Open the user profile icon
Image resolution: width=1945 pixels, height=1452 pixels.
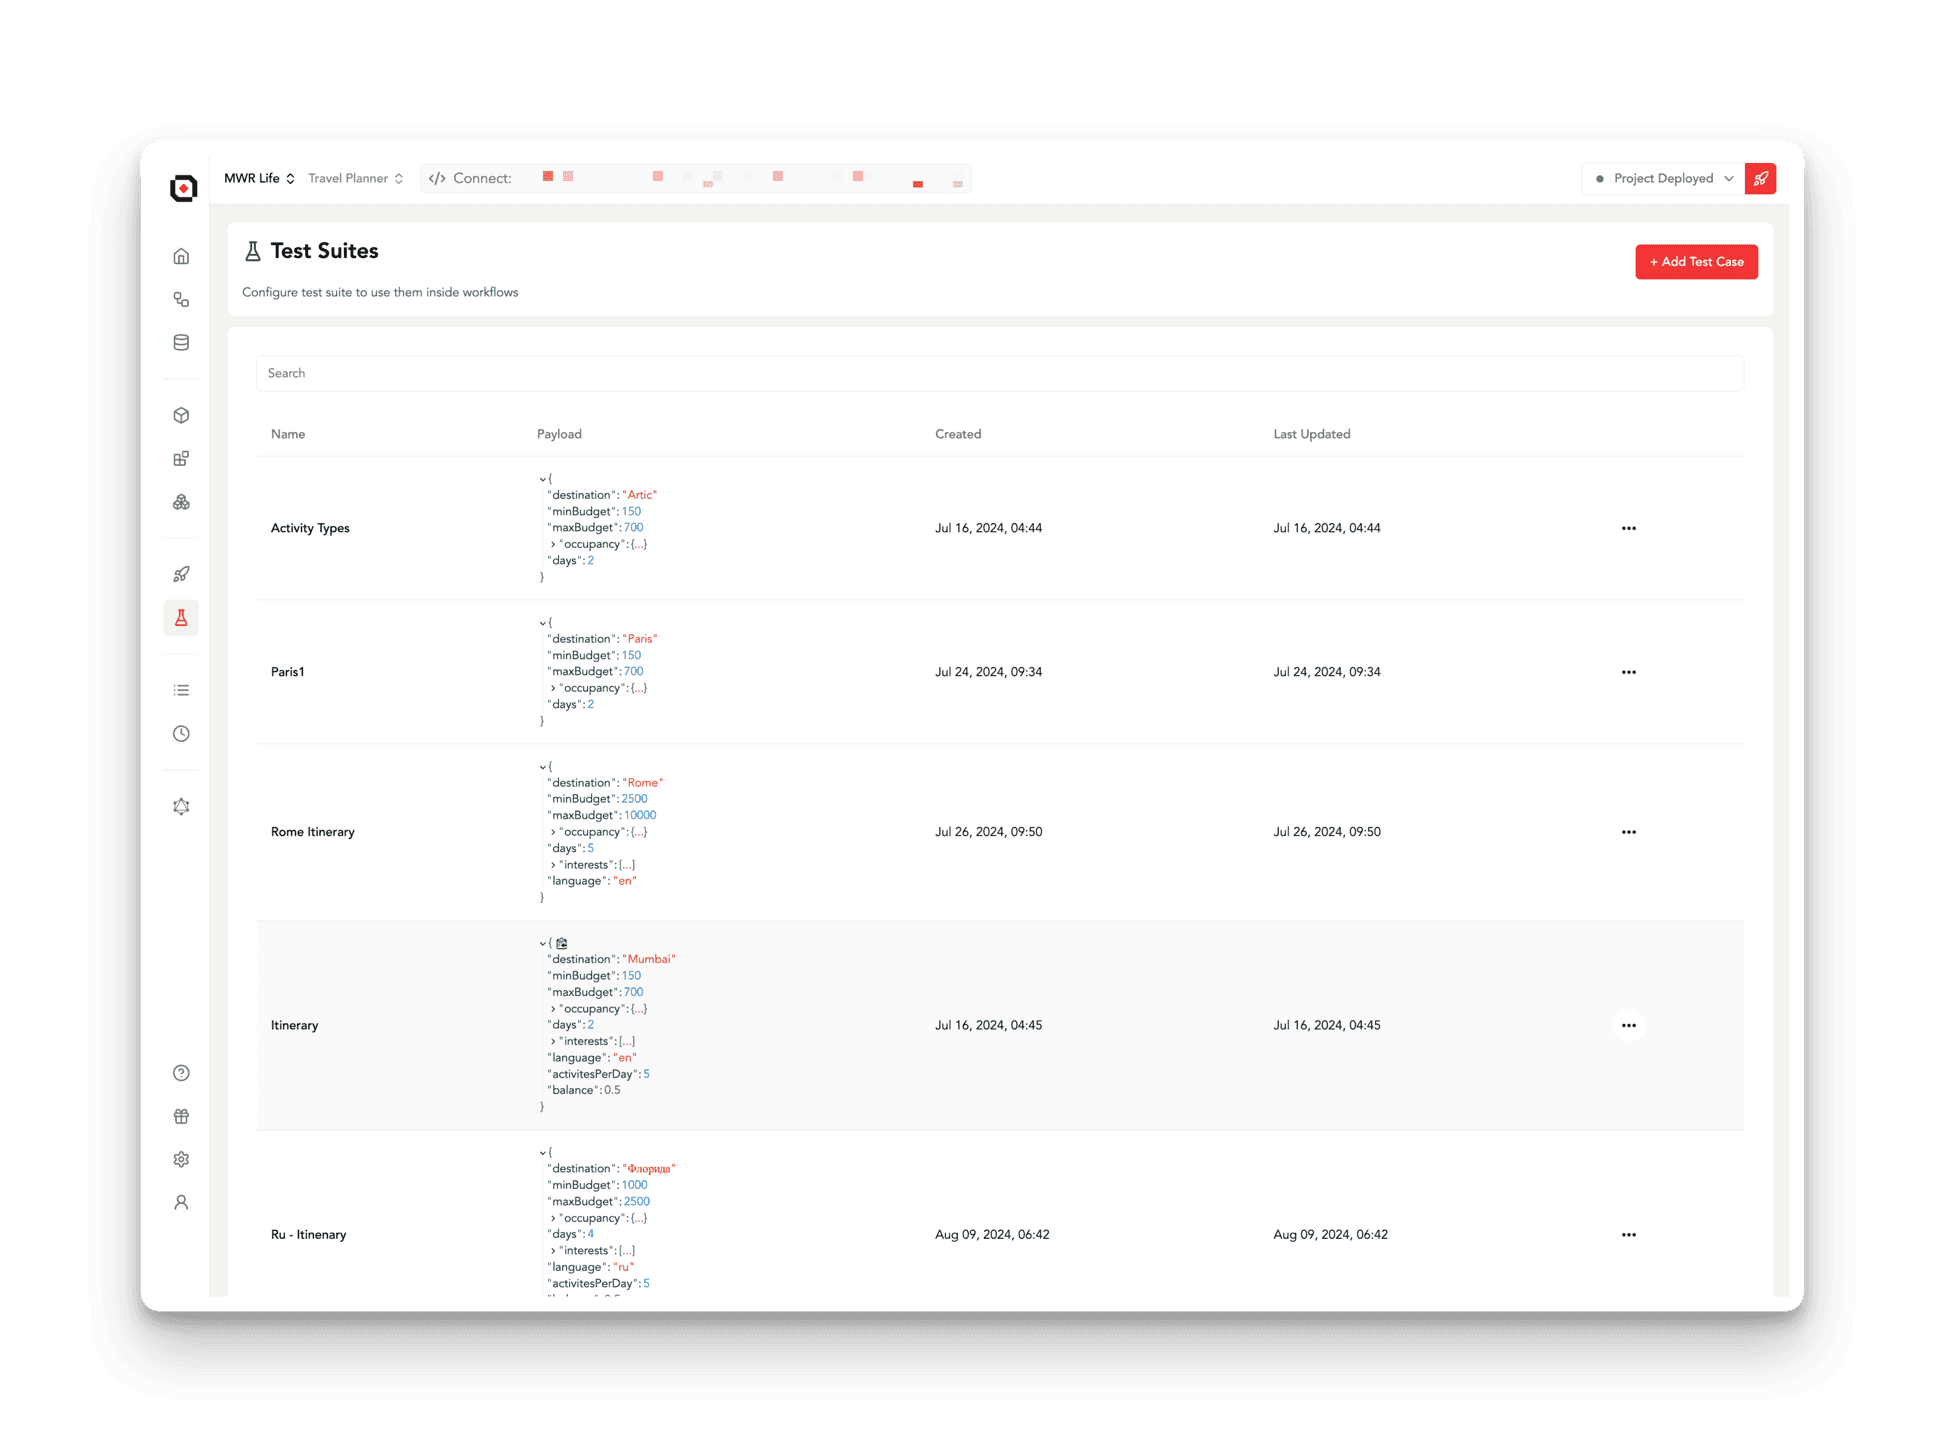coord(181,1202)
